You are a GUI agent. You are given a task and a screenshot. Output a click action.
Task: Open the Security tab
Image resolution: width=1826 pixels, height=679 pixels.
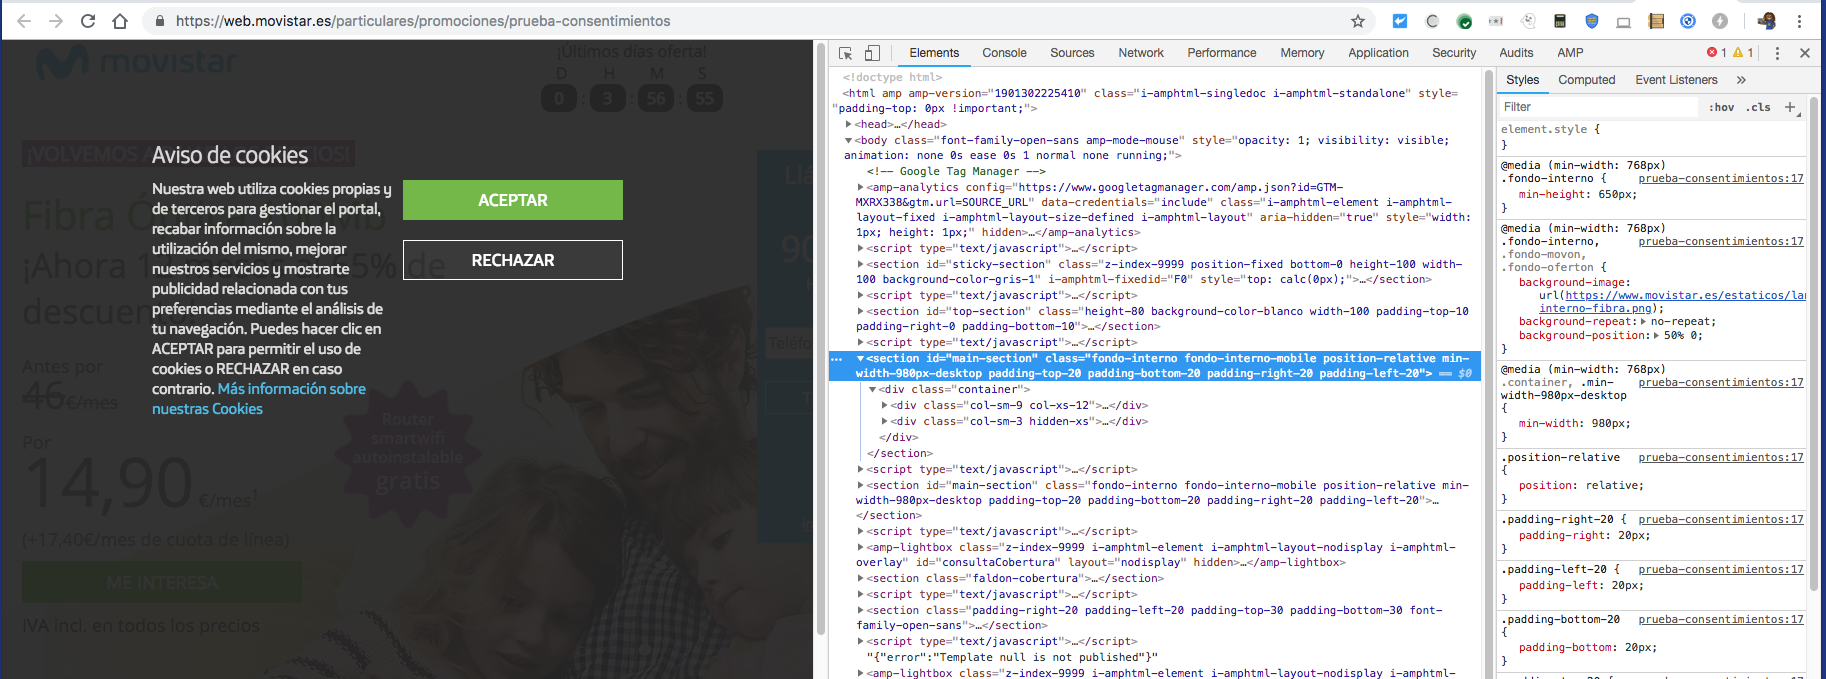pyautogui.click(x=1454, y=53)
